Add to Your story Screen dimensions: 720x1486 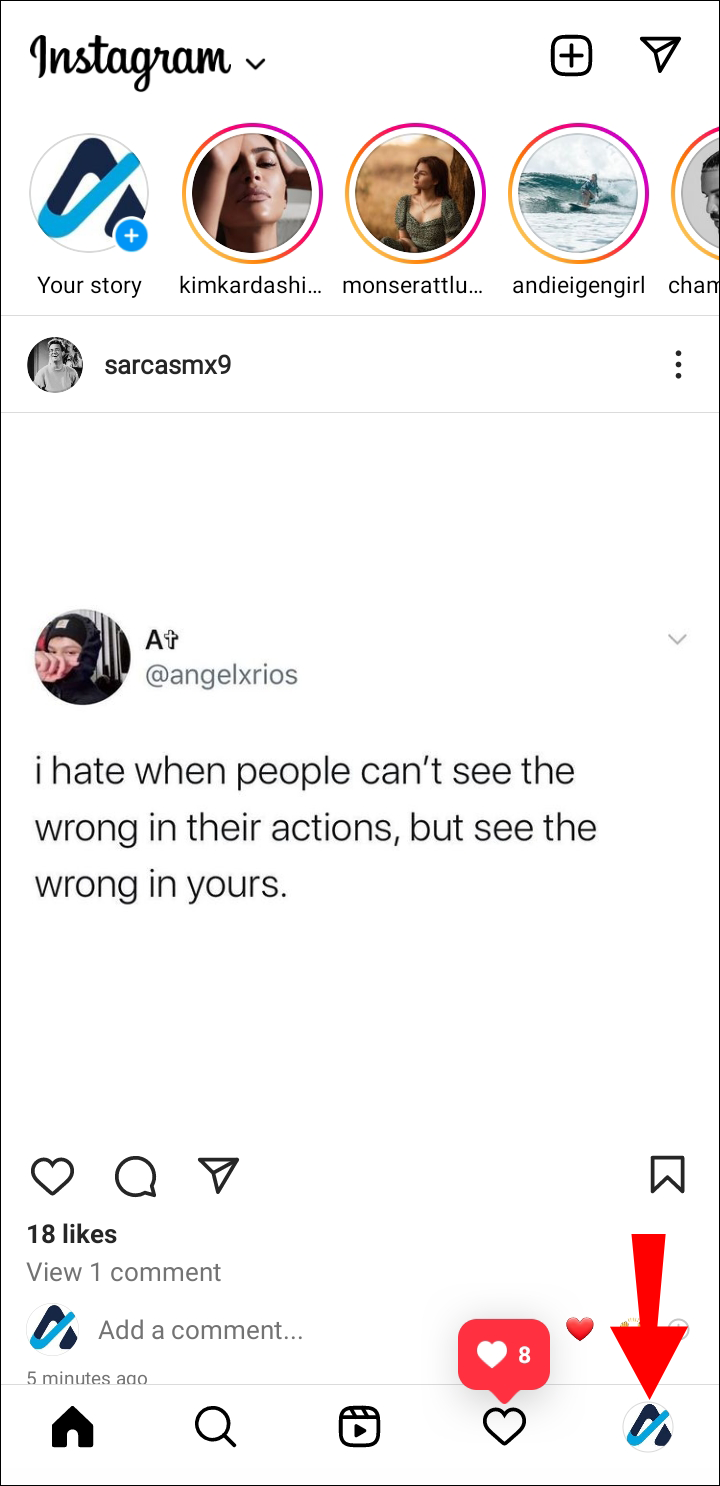point(89,194)
